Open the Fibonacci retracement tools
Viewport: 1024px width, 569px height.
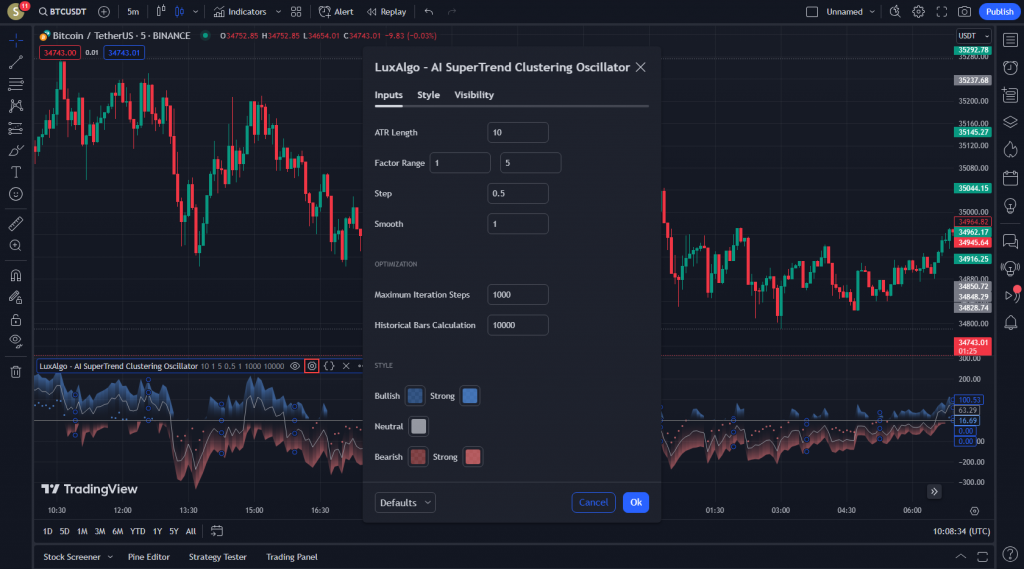coord(16,84)
